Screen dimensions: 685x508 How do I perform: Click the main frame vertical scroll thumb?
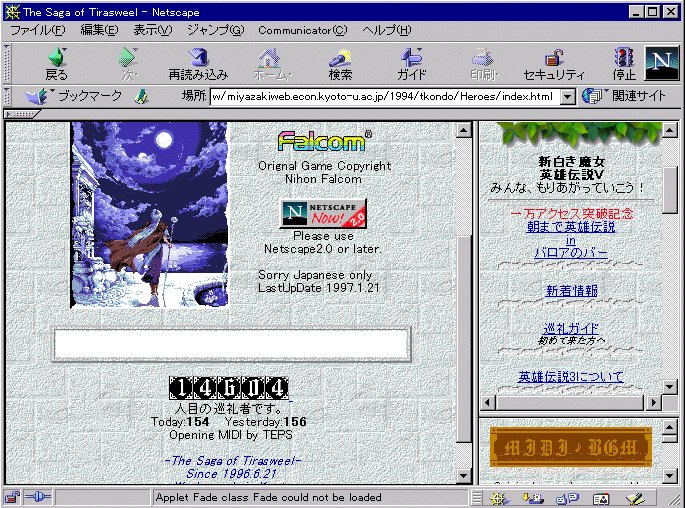(464, 339)
